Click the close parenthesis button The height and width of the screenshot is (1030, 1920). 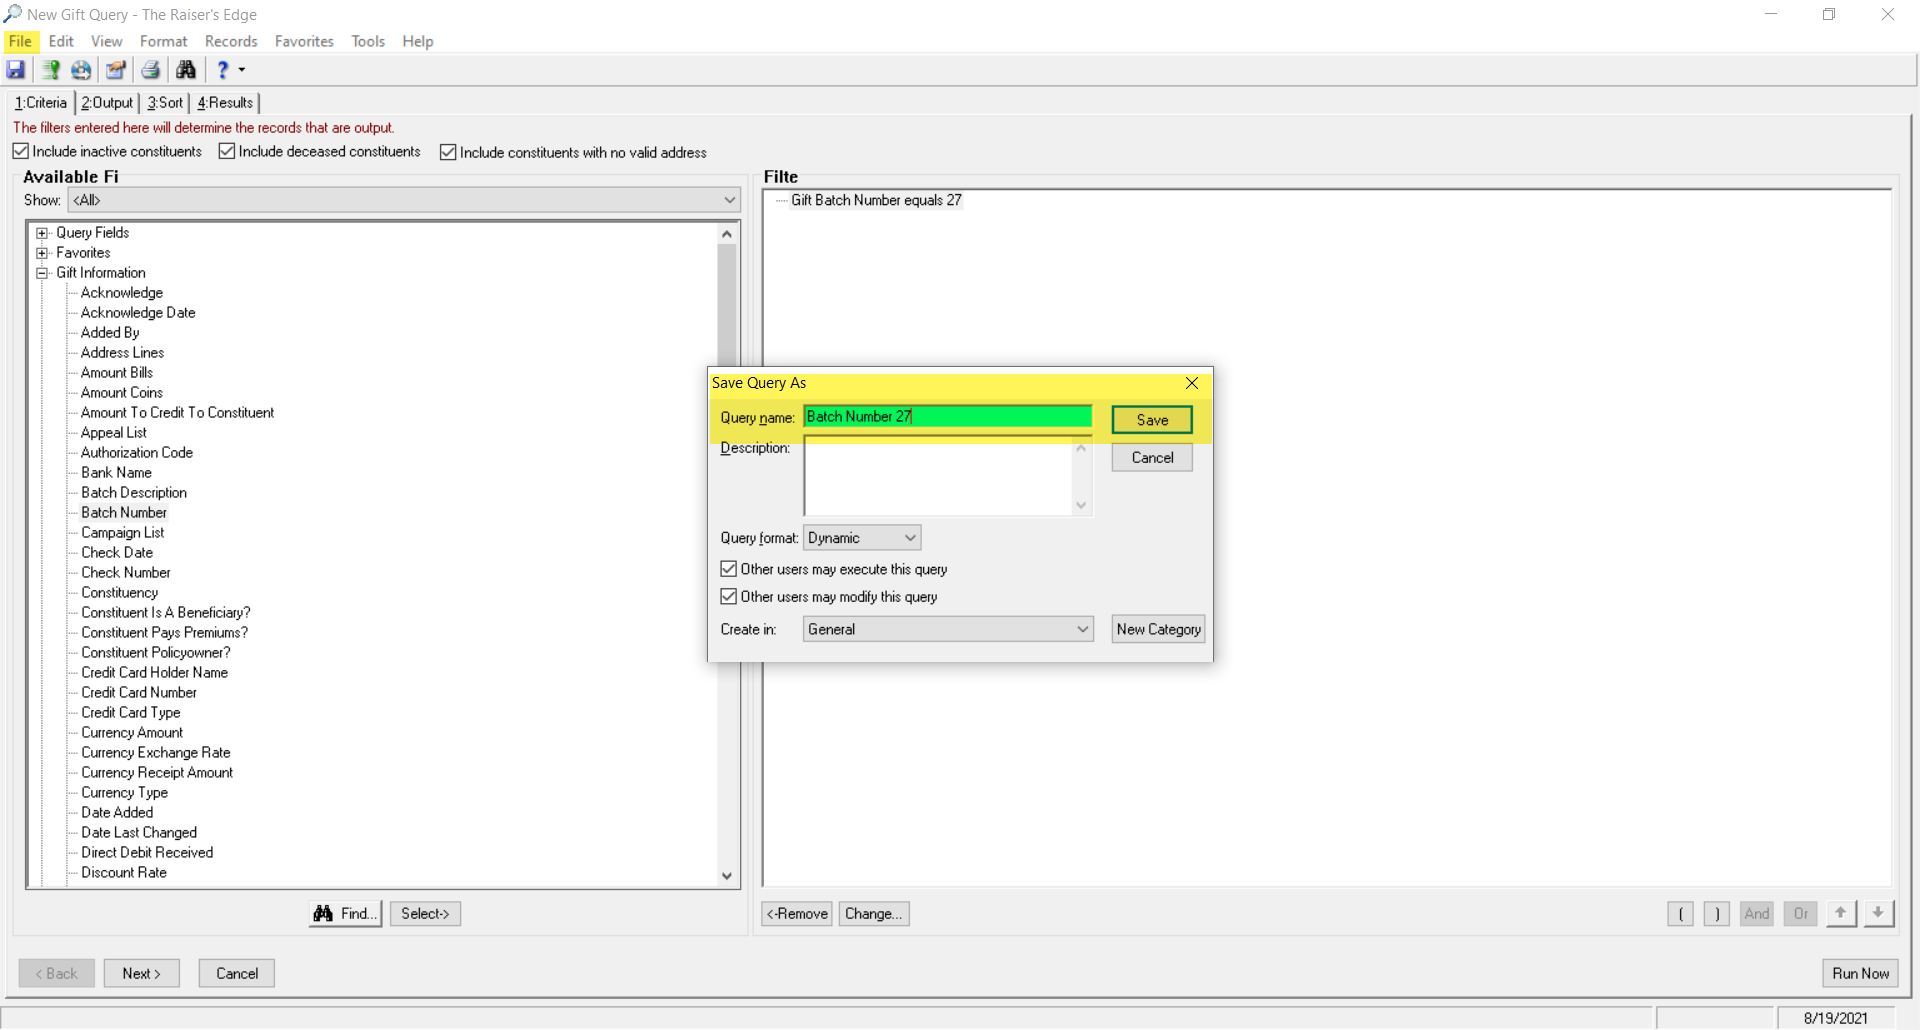tap(1717, 913)
